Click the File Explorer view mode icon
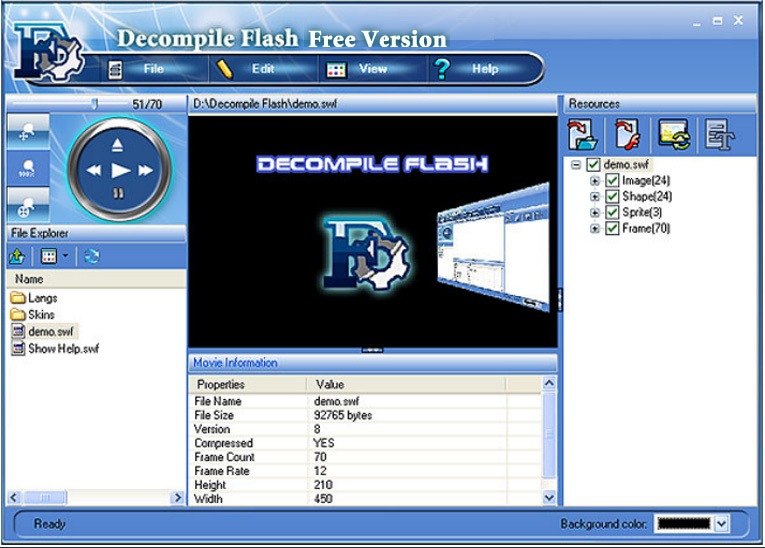 (x=49, y=256)
